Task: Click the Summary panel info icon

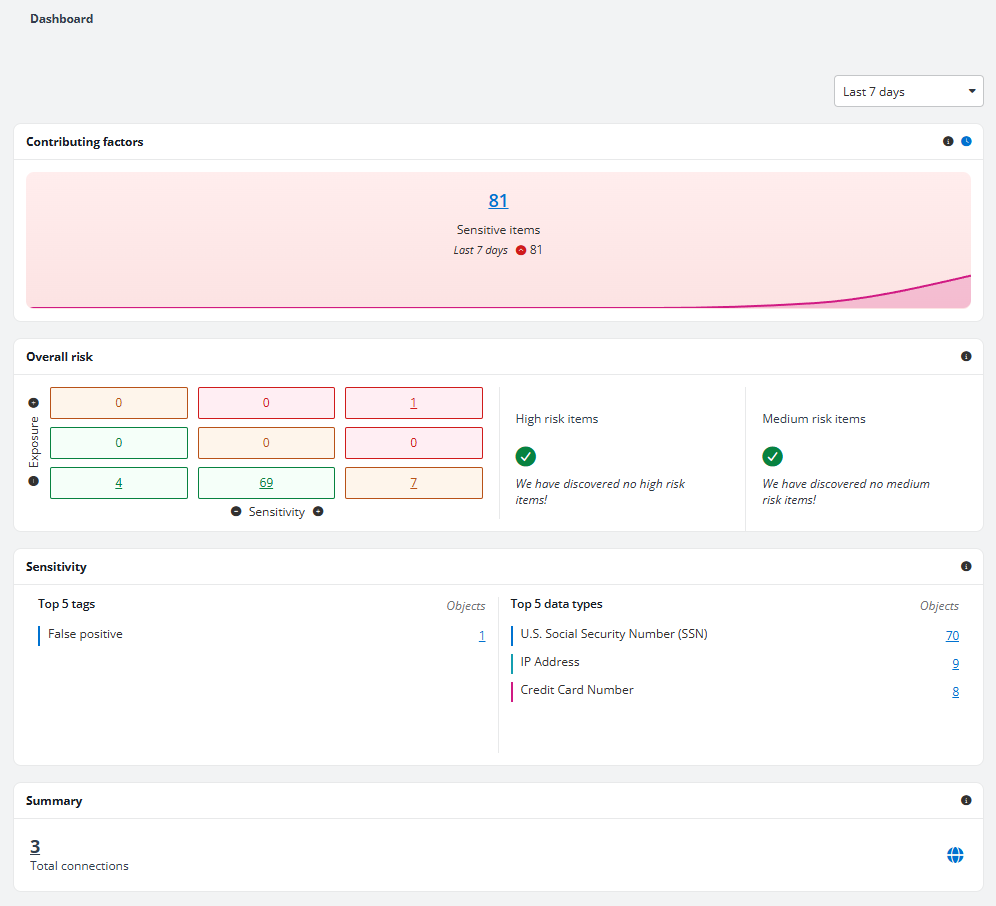Action: (x=966, y=801)
